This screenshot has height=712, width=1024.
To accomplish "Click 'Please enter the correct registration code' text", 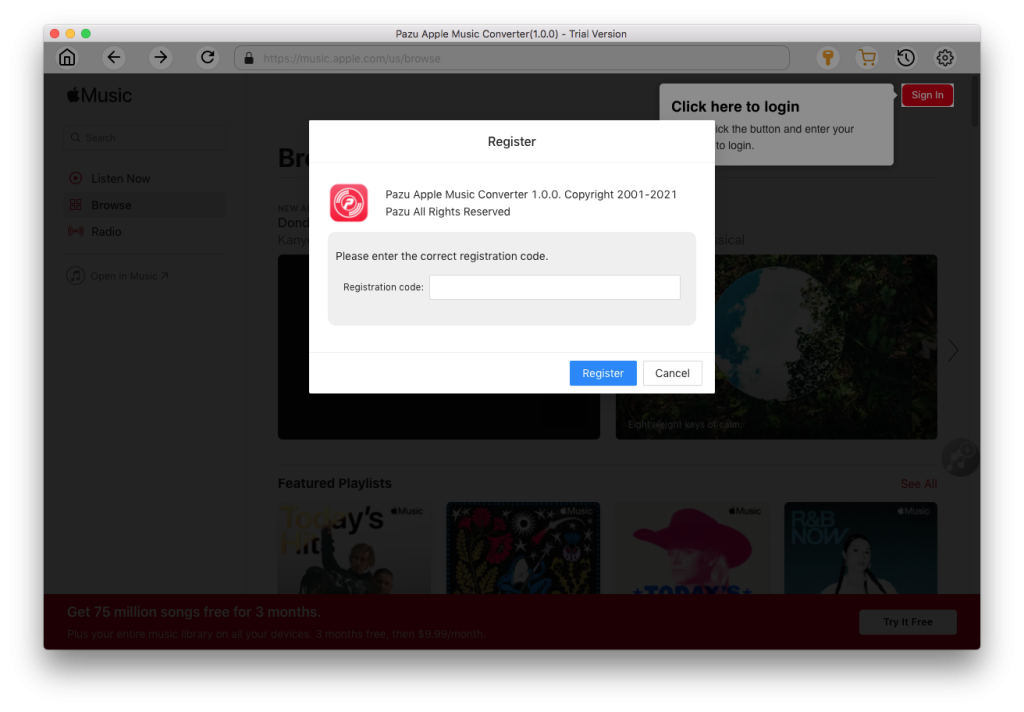I will 442,256.
